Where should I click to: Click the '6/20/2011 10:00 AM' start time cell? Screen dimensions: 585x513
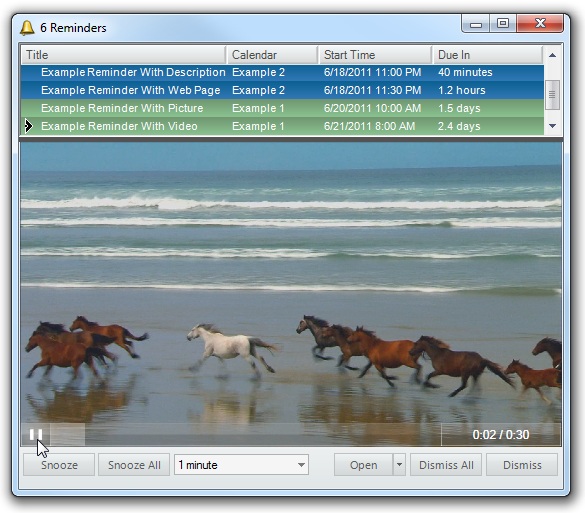tap(372, 108)
